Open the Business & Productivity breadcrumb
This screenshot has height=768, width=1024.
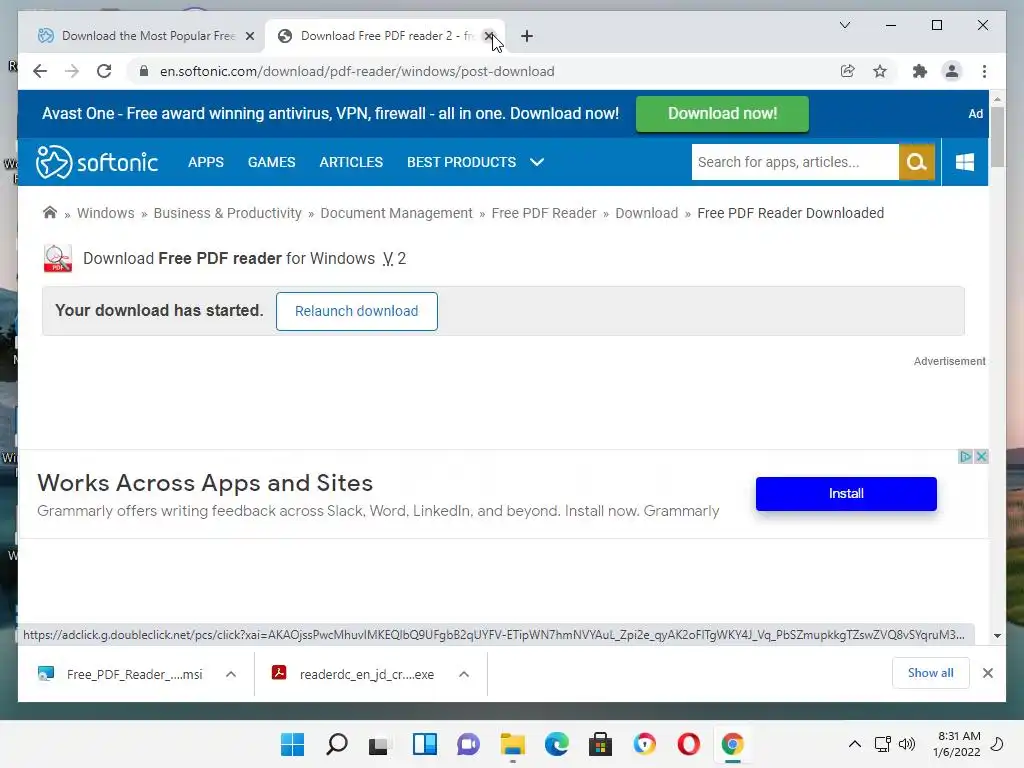[x=227, y=213]
